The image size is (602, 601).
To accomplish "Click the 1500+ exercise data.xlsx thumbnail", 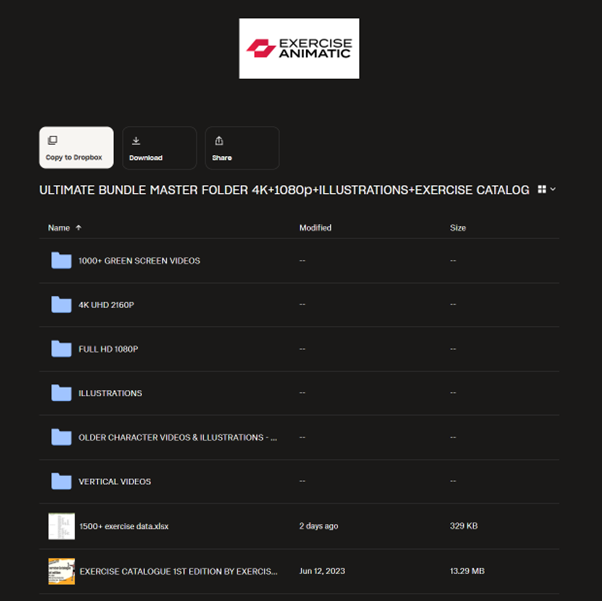I will pyautogui.click(x=61, y=526).
